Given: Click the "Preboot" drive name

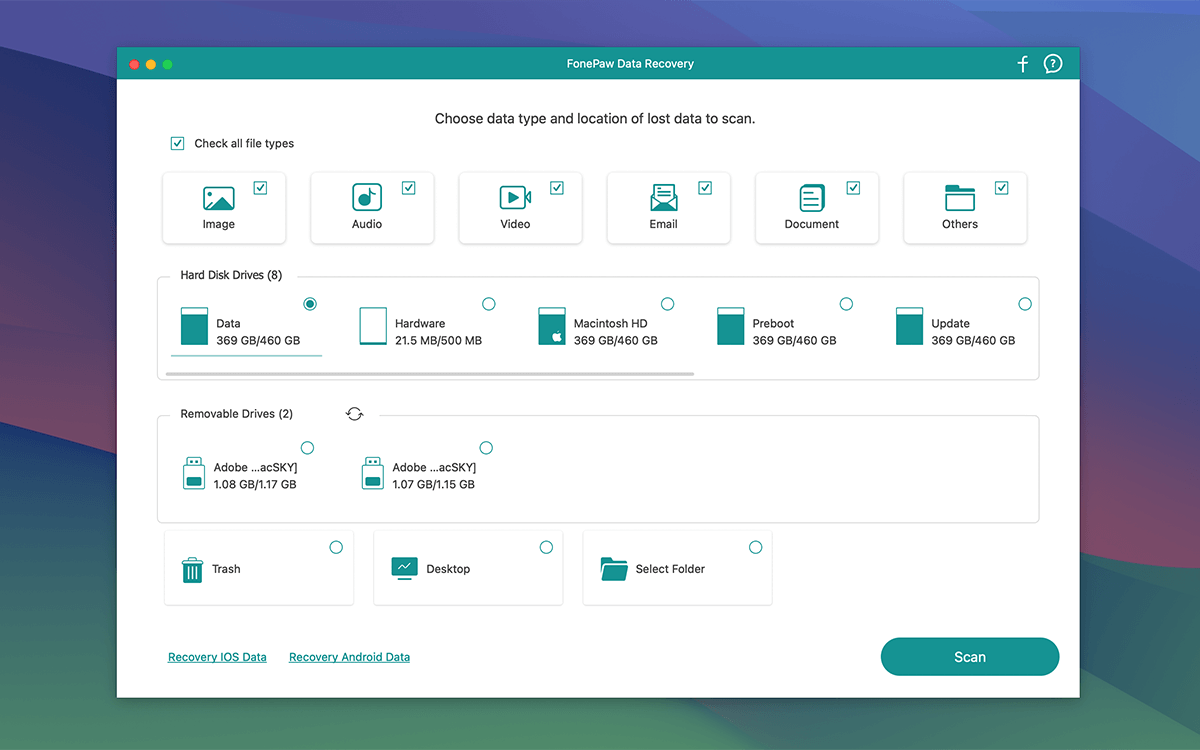Looking at the screenshot, I should [773, 324].
